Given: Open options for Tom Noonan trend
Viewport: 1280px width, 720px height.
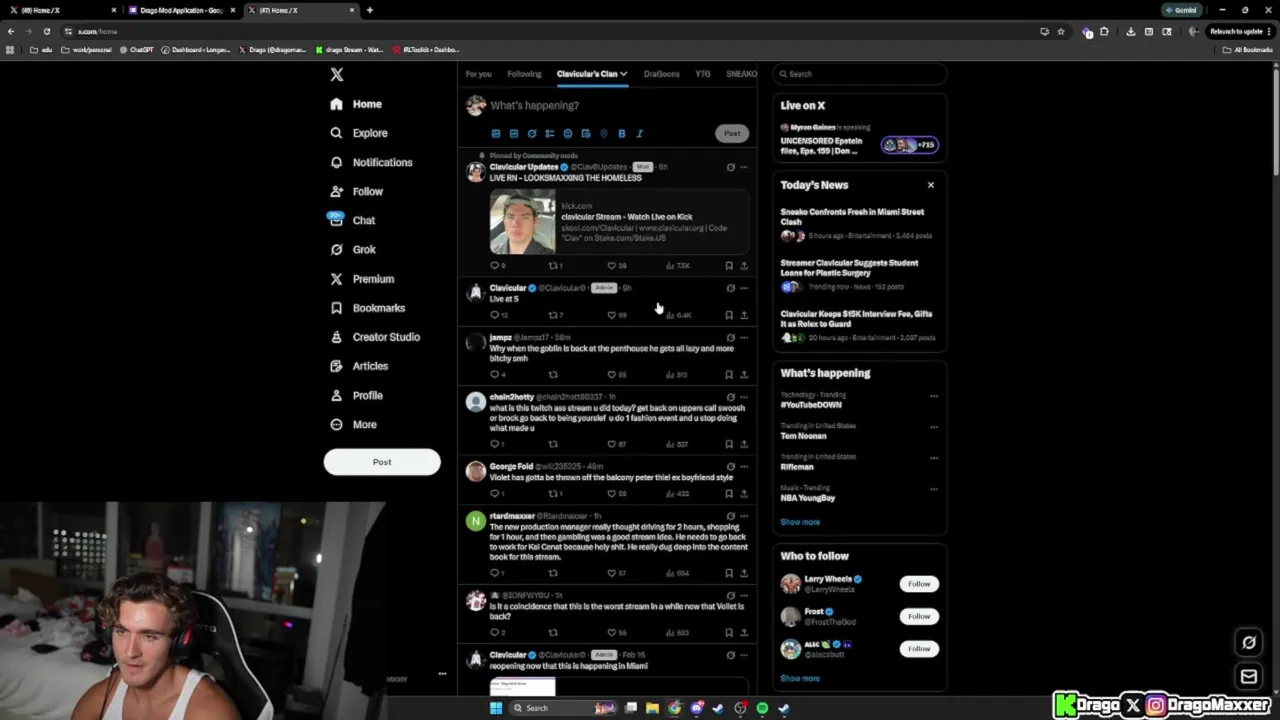Looking at the screenshot, I should coord(934,427).
